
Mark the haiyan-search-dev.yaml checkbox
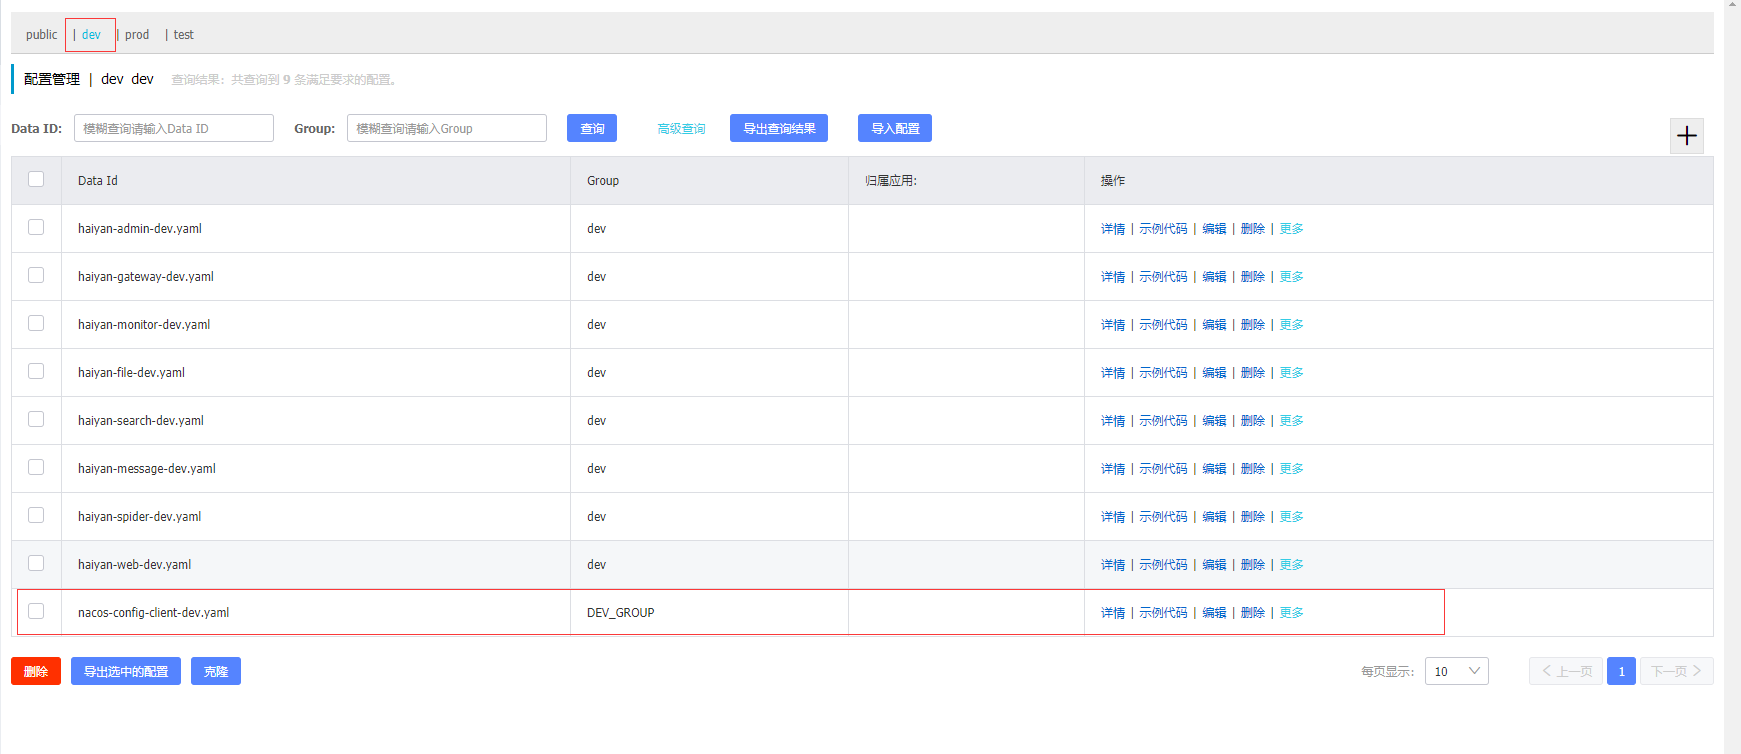coord(36,419)
